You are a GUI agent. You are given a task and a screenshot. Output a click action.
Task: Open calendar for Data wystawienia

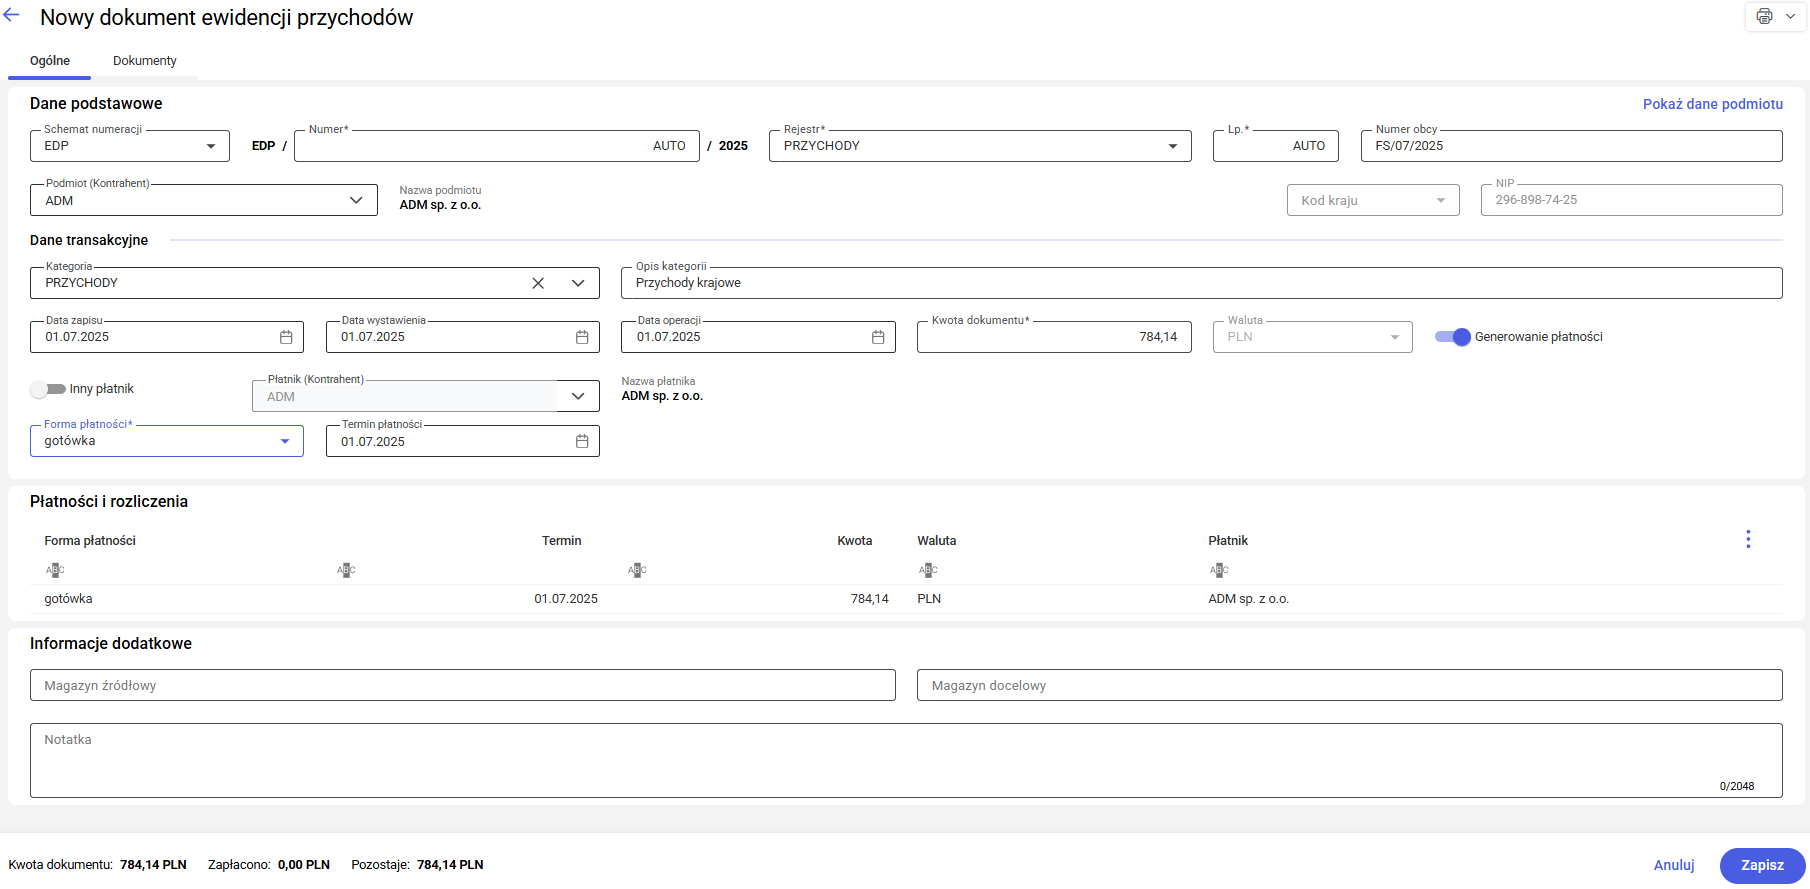[x=582, y=337]
